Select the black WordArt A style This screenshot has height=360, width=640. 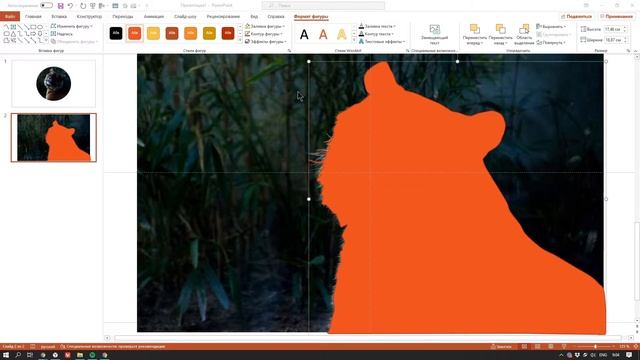coord(304,34)
